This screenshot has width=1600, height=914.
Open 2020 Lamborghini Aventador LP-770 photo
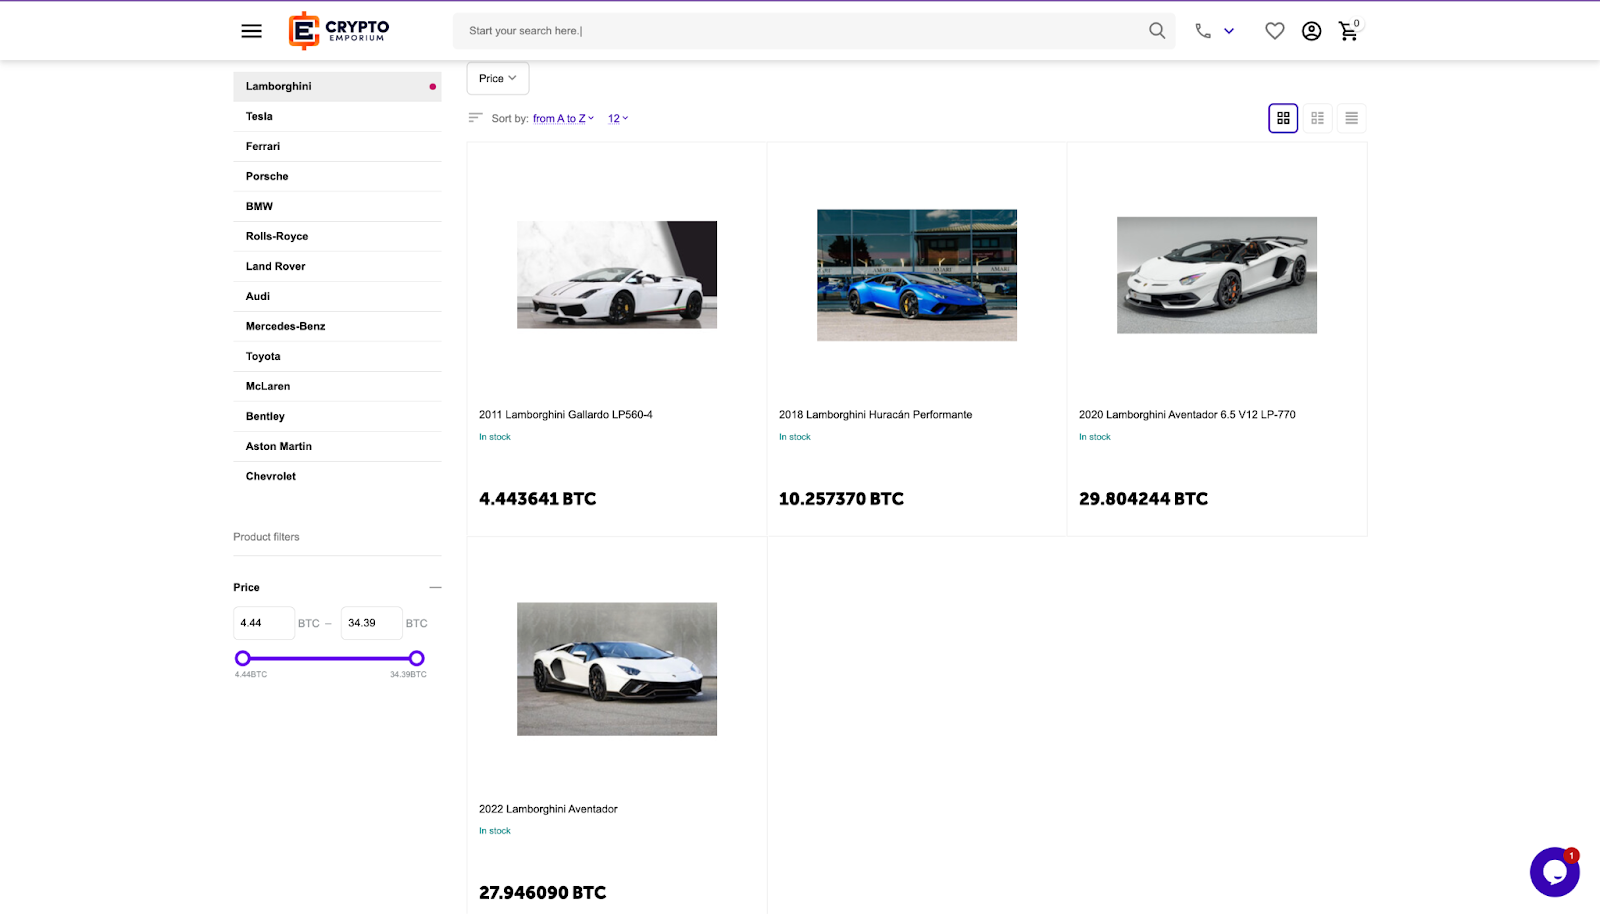[x=1217, y=275]
